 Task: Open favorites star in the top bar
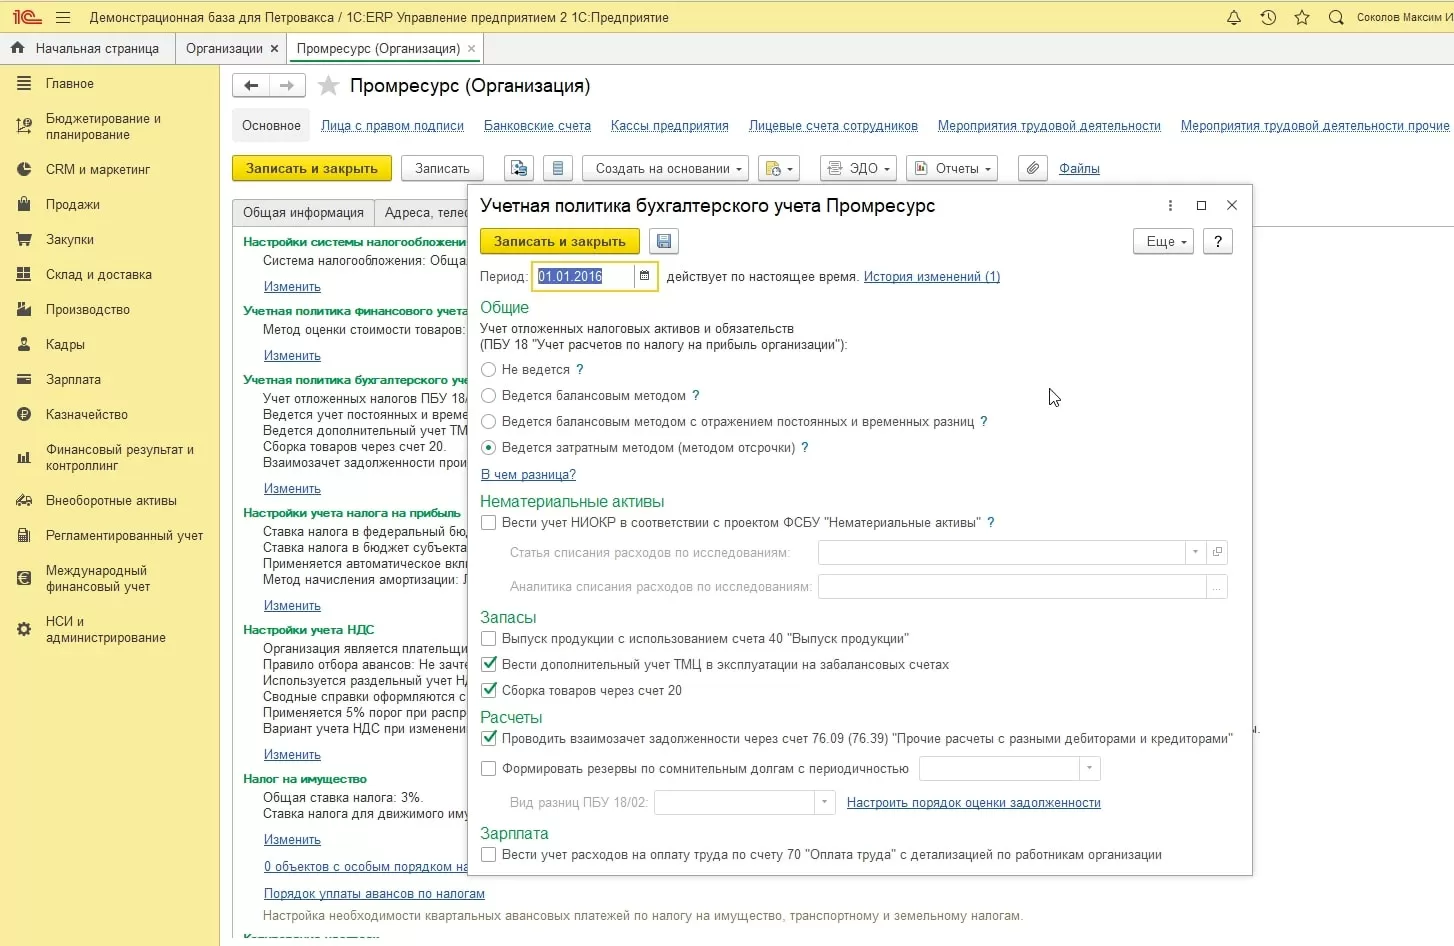[x=1302, y=17]
